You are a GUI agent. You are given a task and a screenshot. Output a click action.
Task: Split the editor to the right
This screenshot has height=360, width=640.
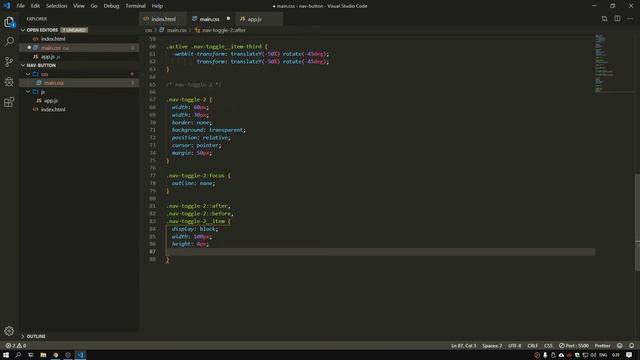coord(617,19)
